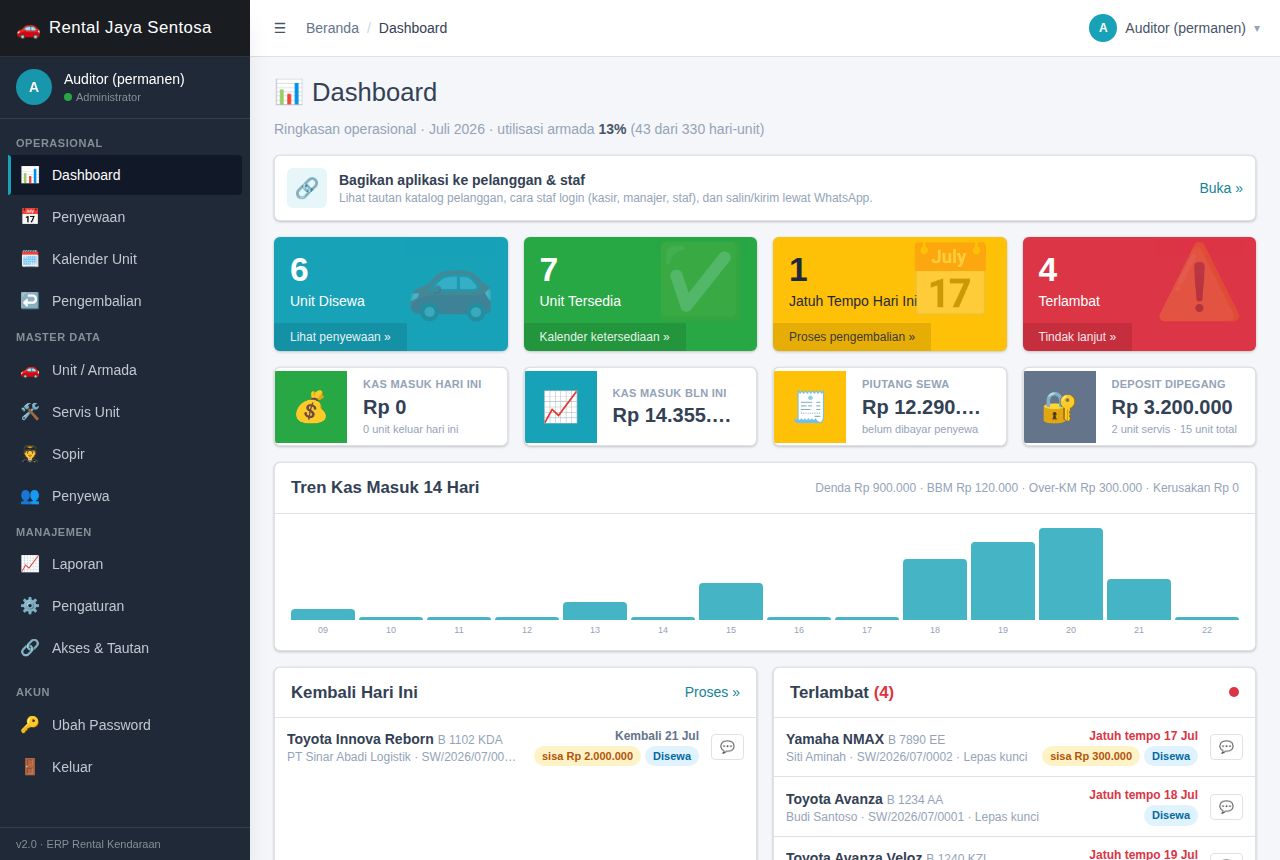Click the Unit / Armada car icon
Screen dimensions: 1280x860
pos(30,370)
